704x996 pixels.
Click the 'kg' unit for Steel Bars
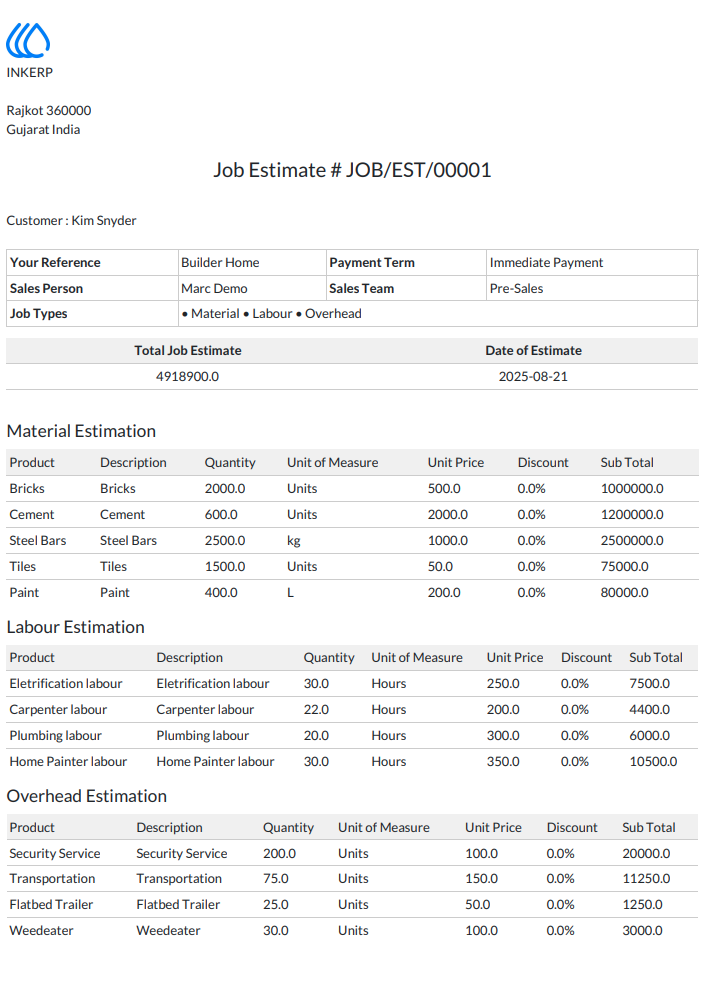point(294,541)
